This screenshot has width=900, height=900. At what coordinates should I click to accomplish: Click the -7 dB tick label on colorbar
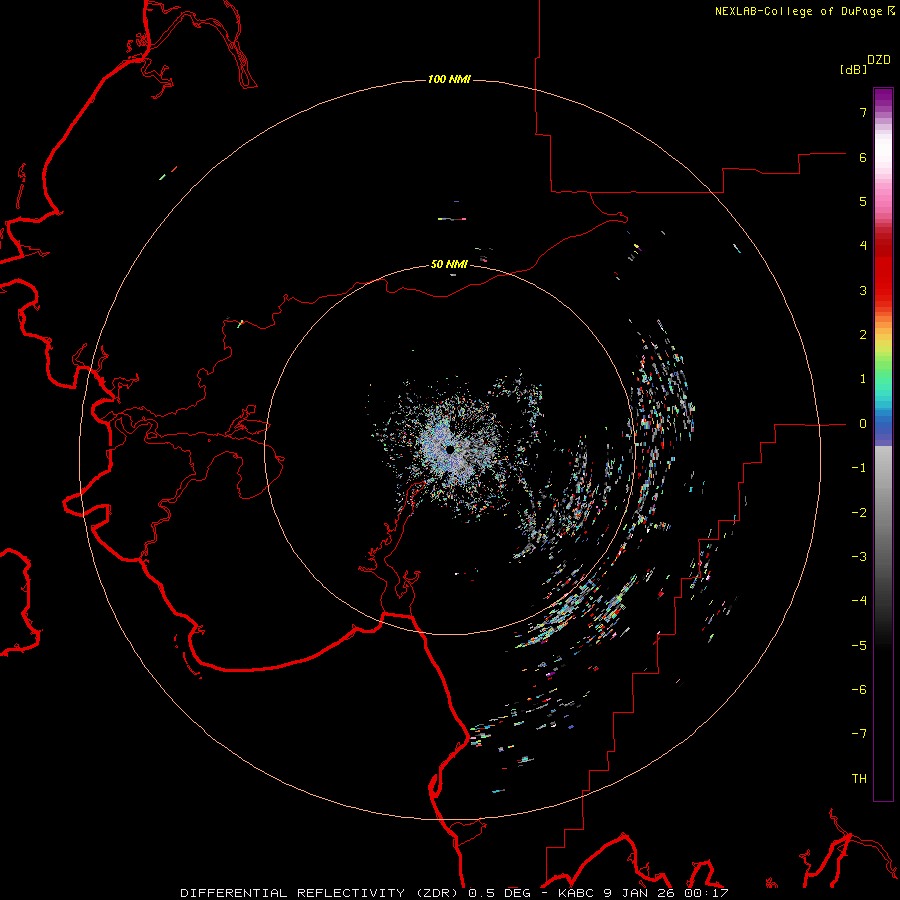point(859,734)
